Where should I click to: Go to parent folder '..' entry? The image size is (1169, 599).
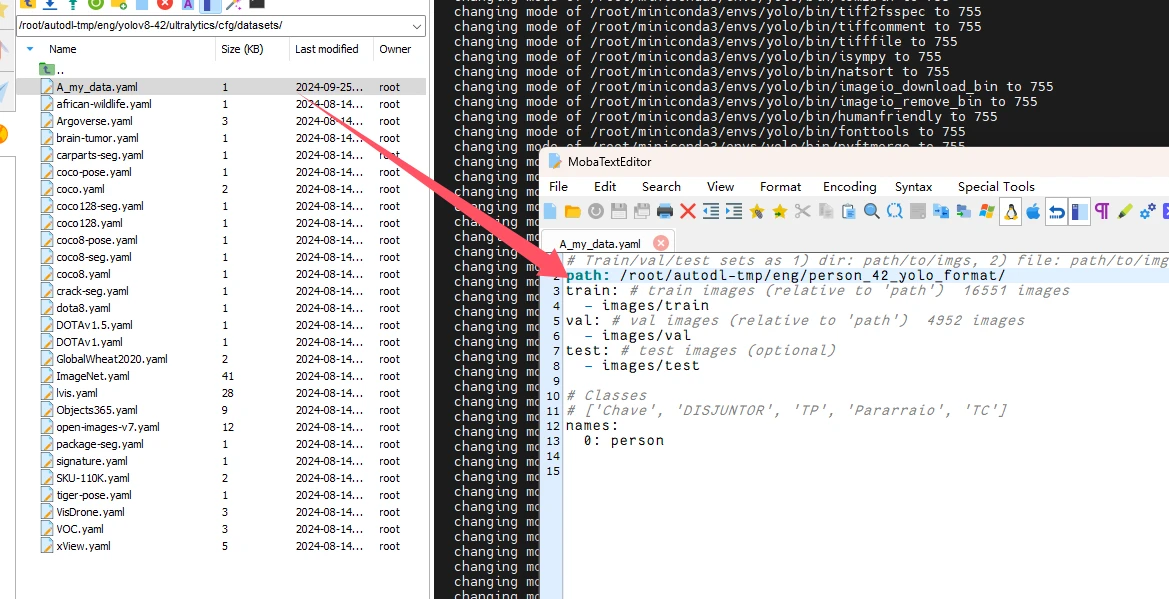tap(49, 69)
